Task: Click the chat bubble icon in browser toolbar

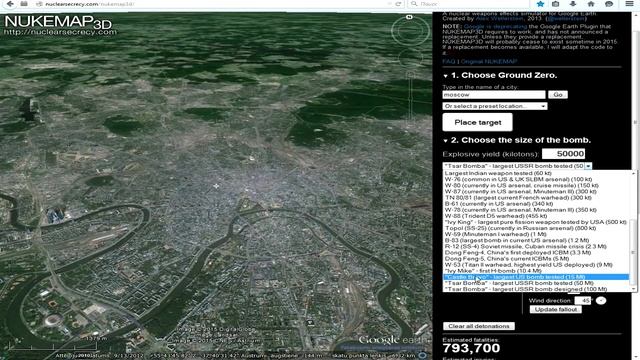Action: pos(609,4)
